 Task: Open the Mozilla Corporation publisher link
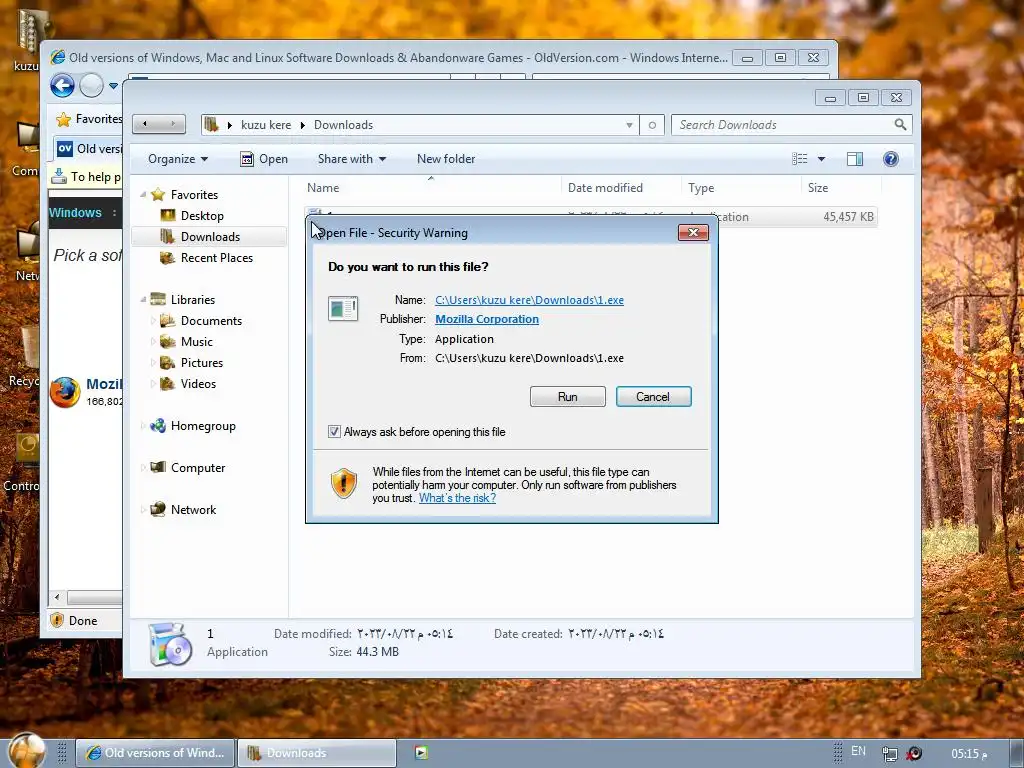487,319
